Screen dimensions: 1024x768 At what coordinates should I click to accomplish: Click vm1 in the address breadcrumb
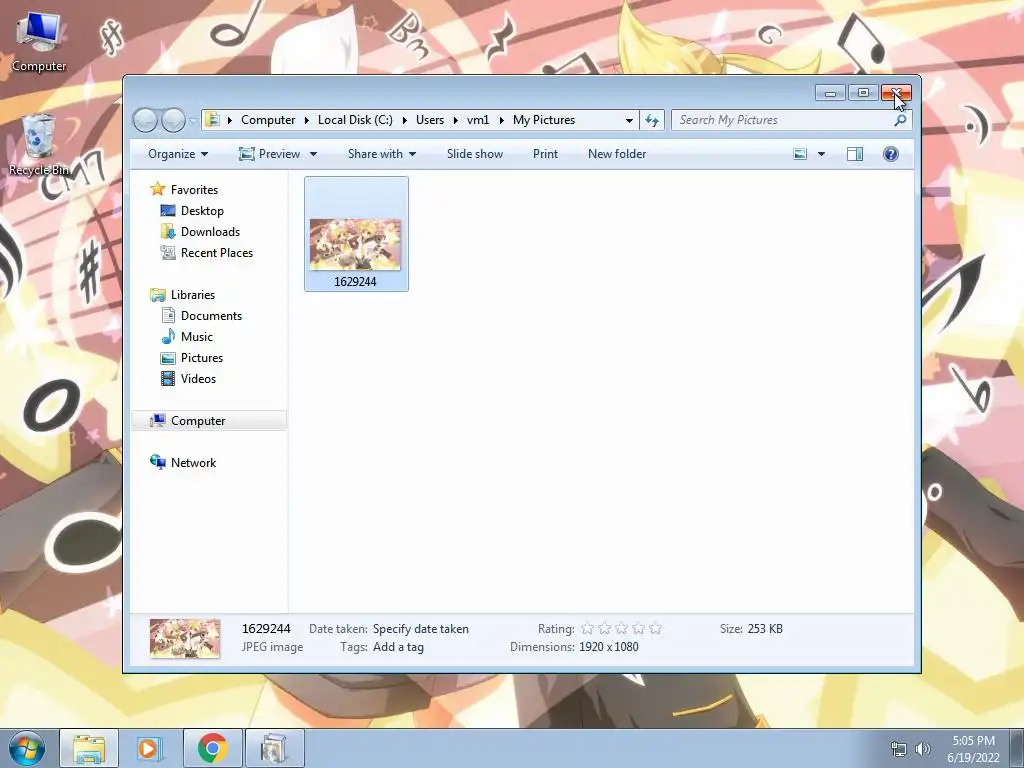(478, 120)
